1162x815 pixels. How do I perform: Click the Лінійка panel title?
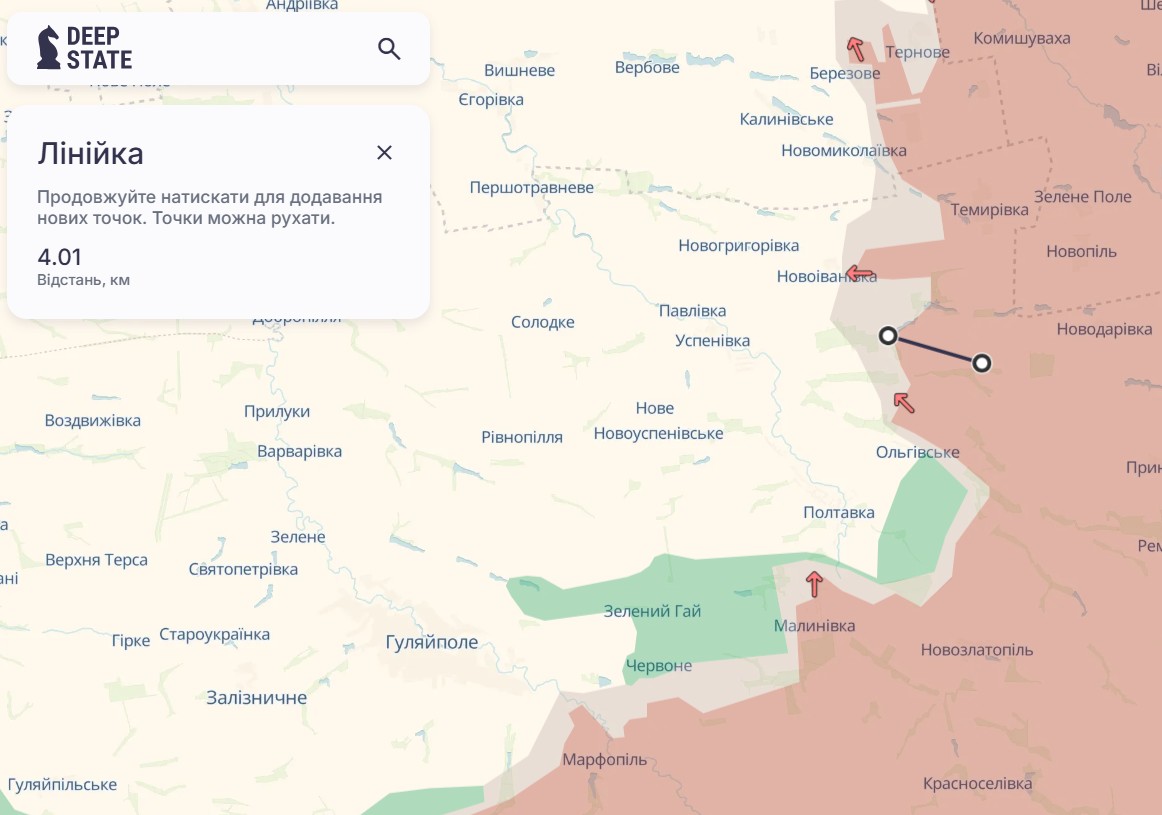(90, 154)
